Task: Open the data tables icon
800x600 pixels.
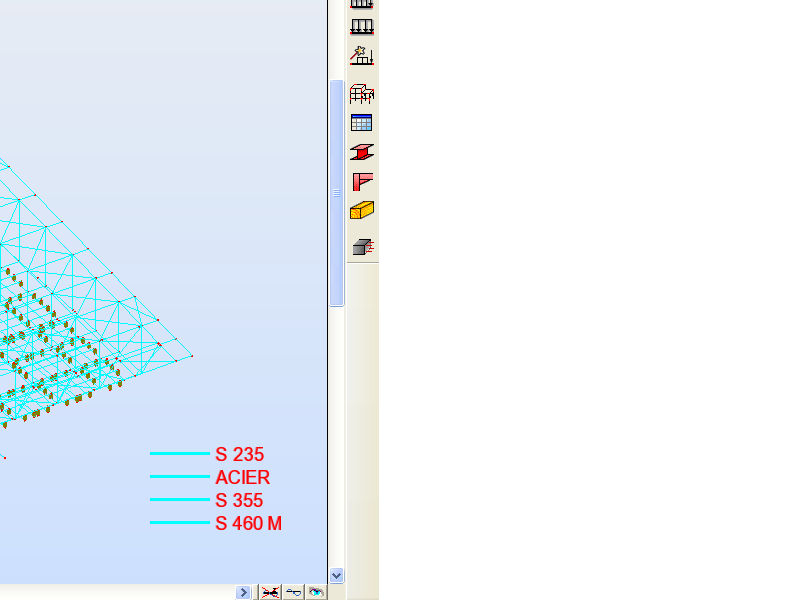Action: tap(362, 122)
